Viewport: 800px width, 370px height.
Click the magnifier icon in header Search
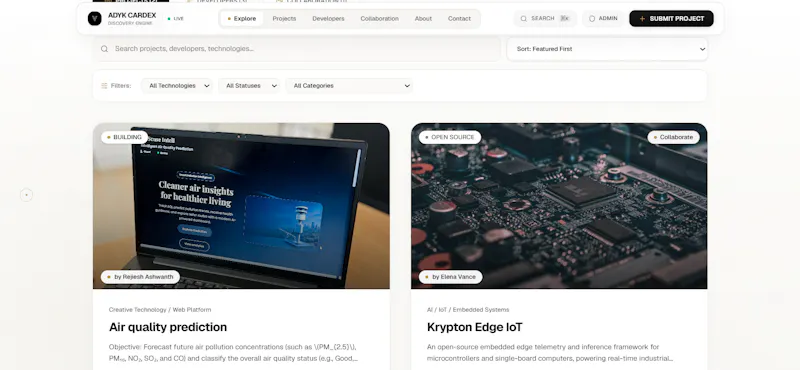tap(523, 18)
